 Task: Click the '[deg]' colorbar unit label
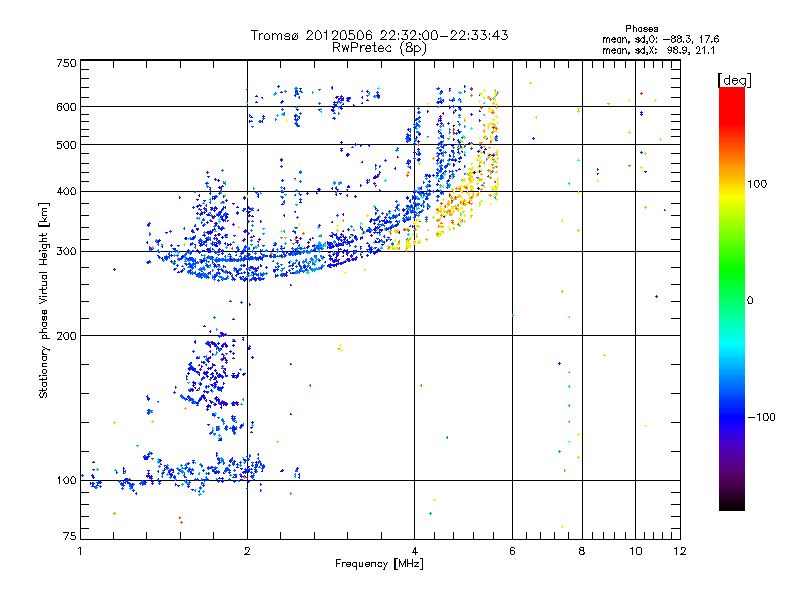tap(734, 80)
